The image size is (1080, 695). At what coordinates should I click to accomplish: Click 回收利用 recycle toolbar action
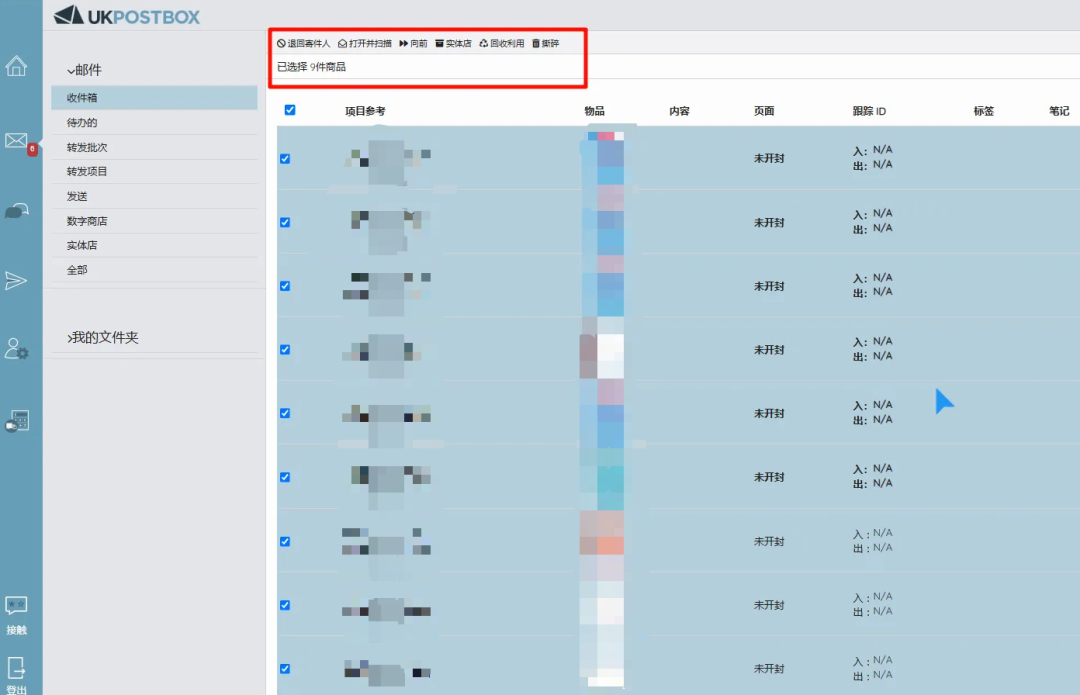(502, 44)
